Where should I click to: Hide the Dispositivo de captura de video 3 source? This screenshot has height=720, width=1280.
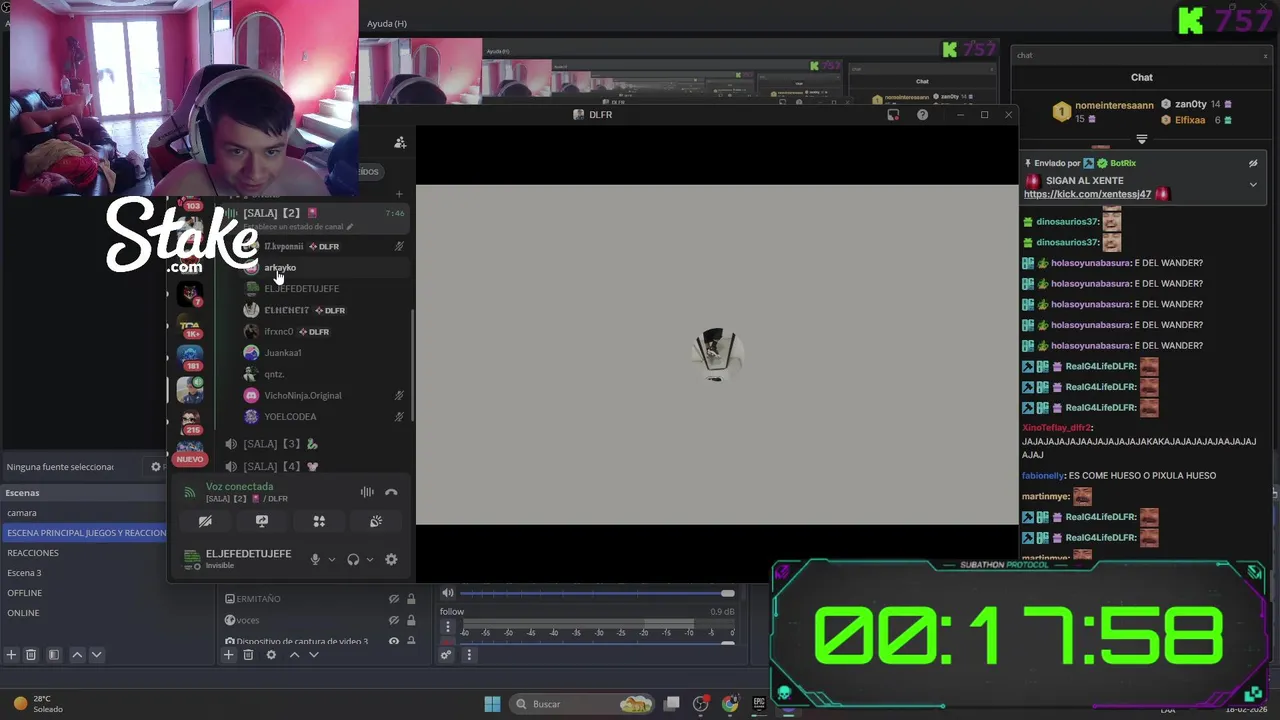394,641
